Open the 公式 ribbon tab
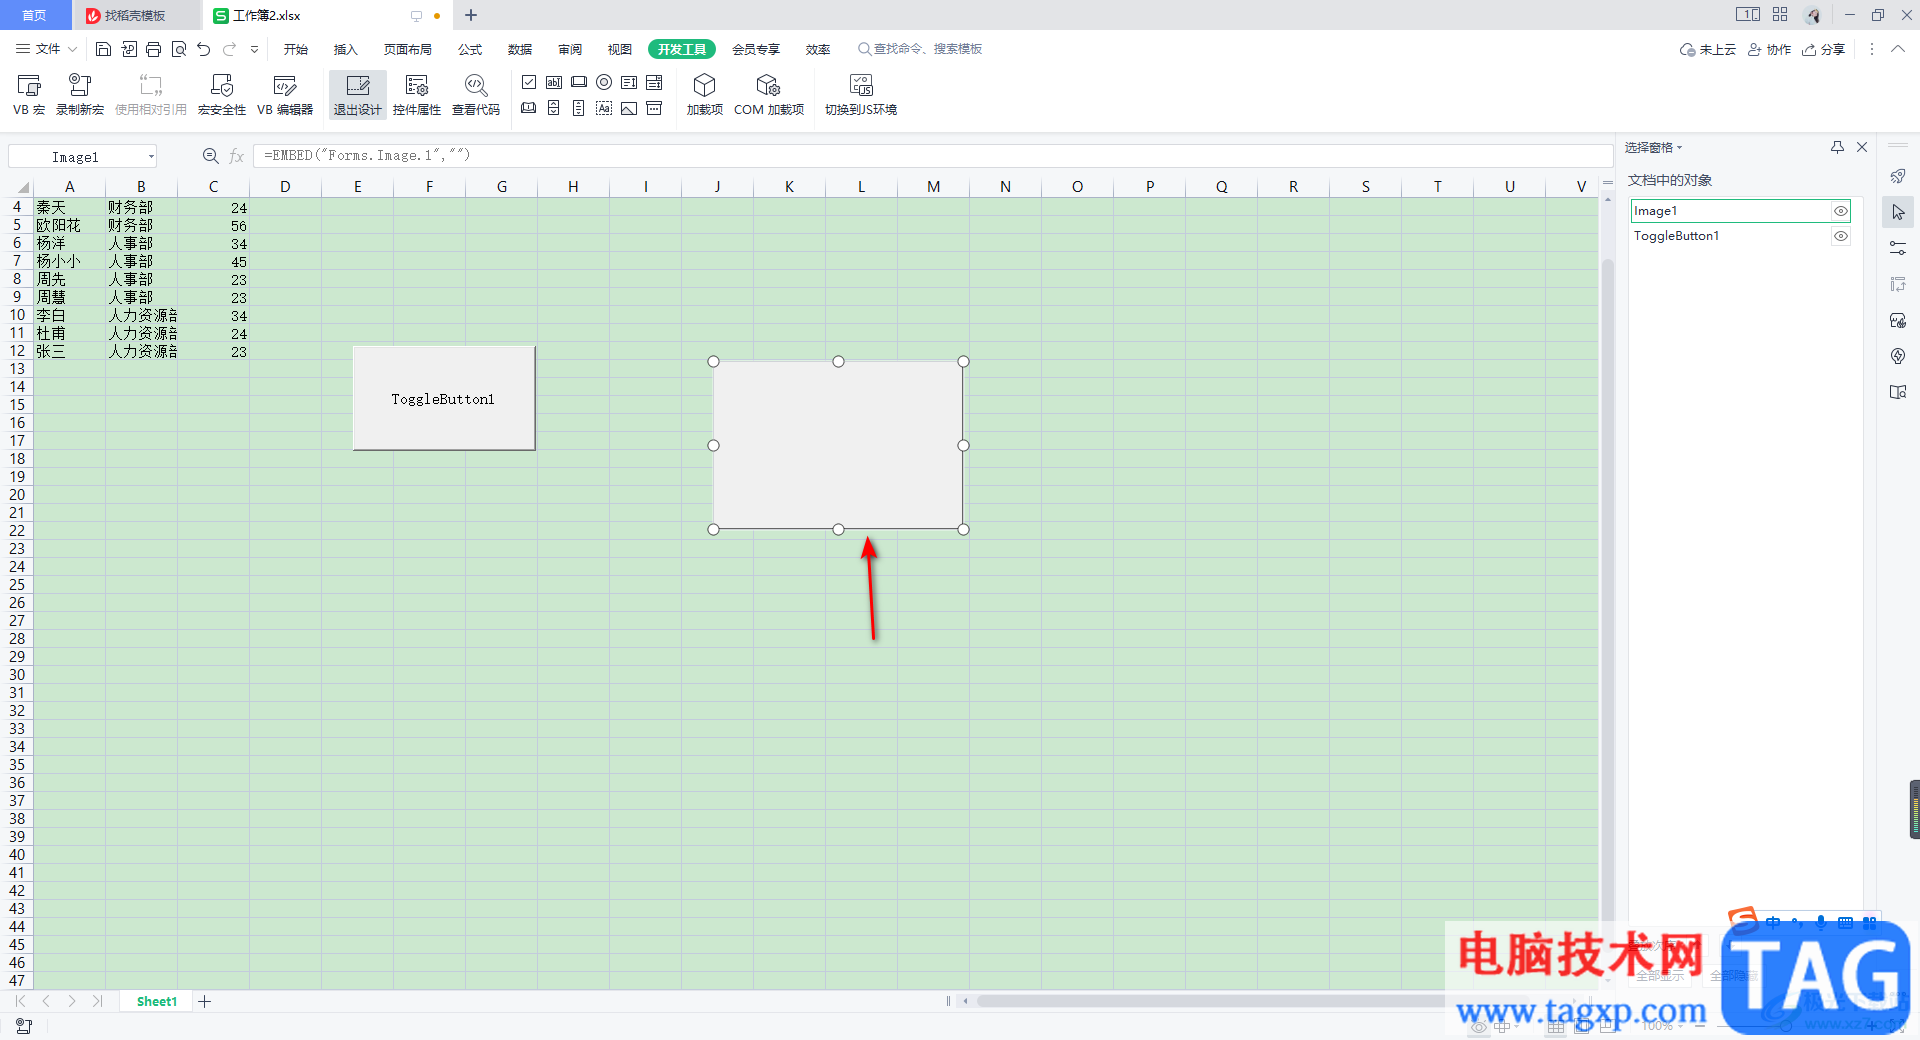Screen dimensions: 1920x1040 (x=470, y=49)
